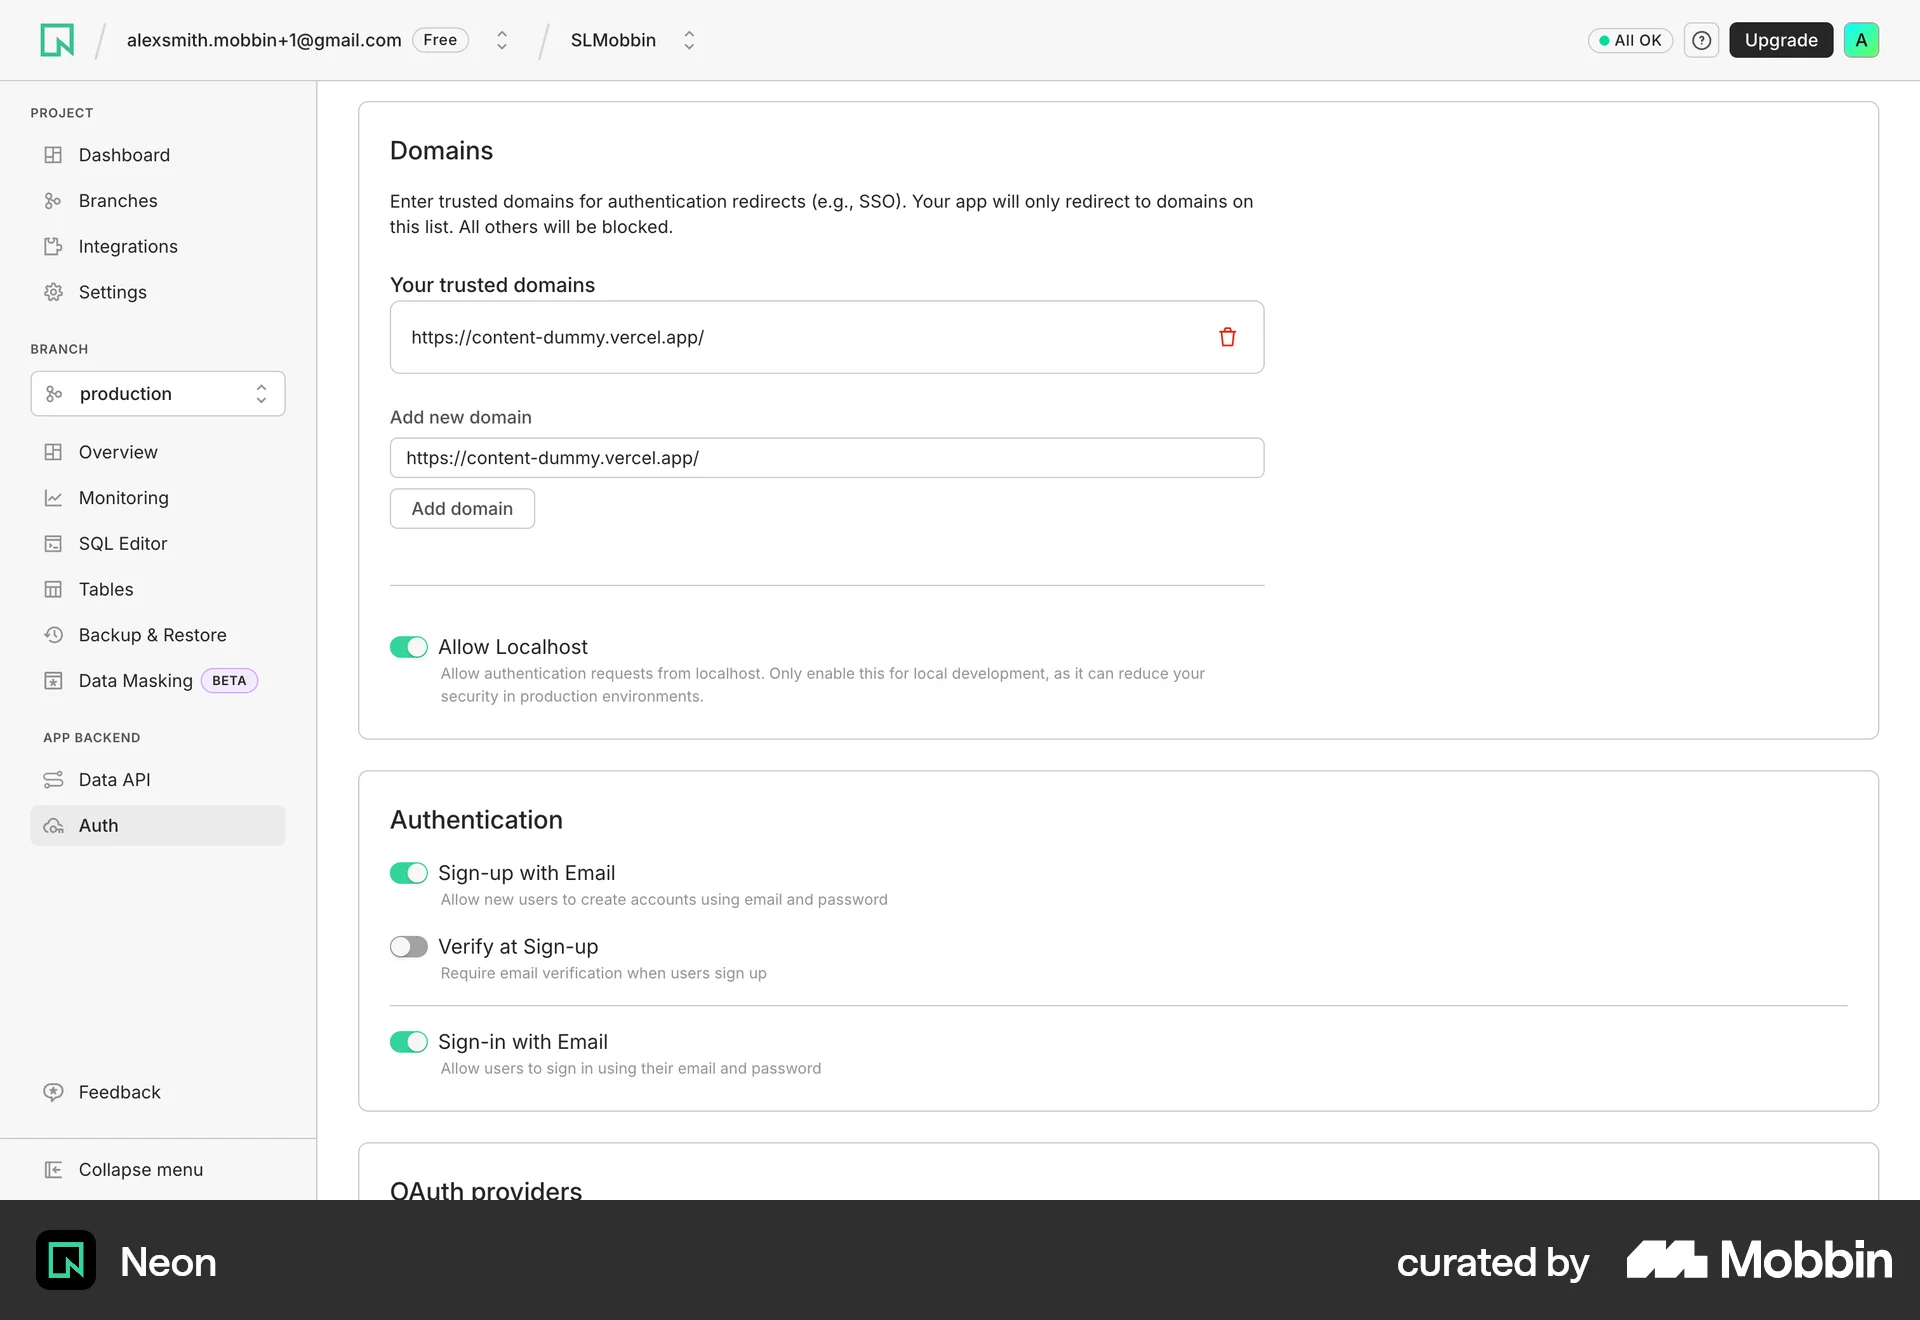The image size is (1920, 1320).
Task: Click the Tables icon in sidebar
Action: pyautogui.click(x=53, y=589)
